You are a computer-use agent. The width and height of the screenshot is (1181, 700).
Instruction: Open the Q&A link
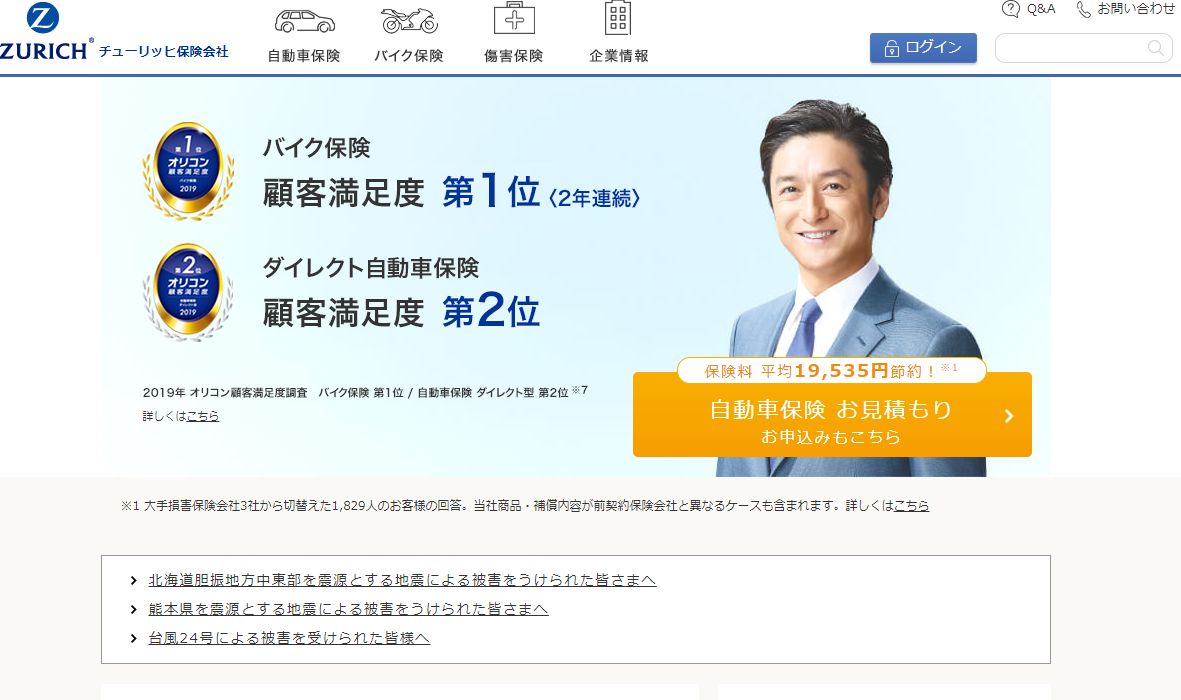1041,9
